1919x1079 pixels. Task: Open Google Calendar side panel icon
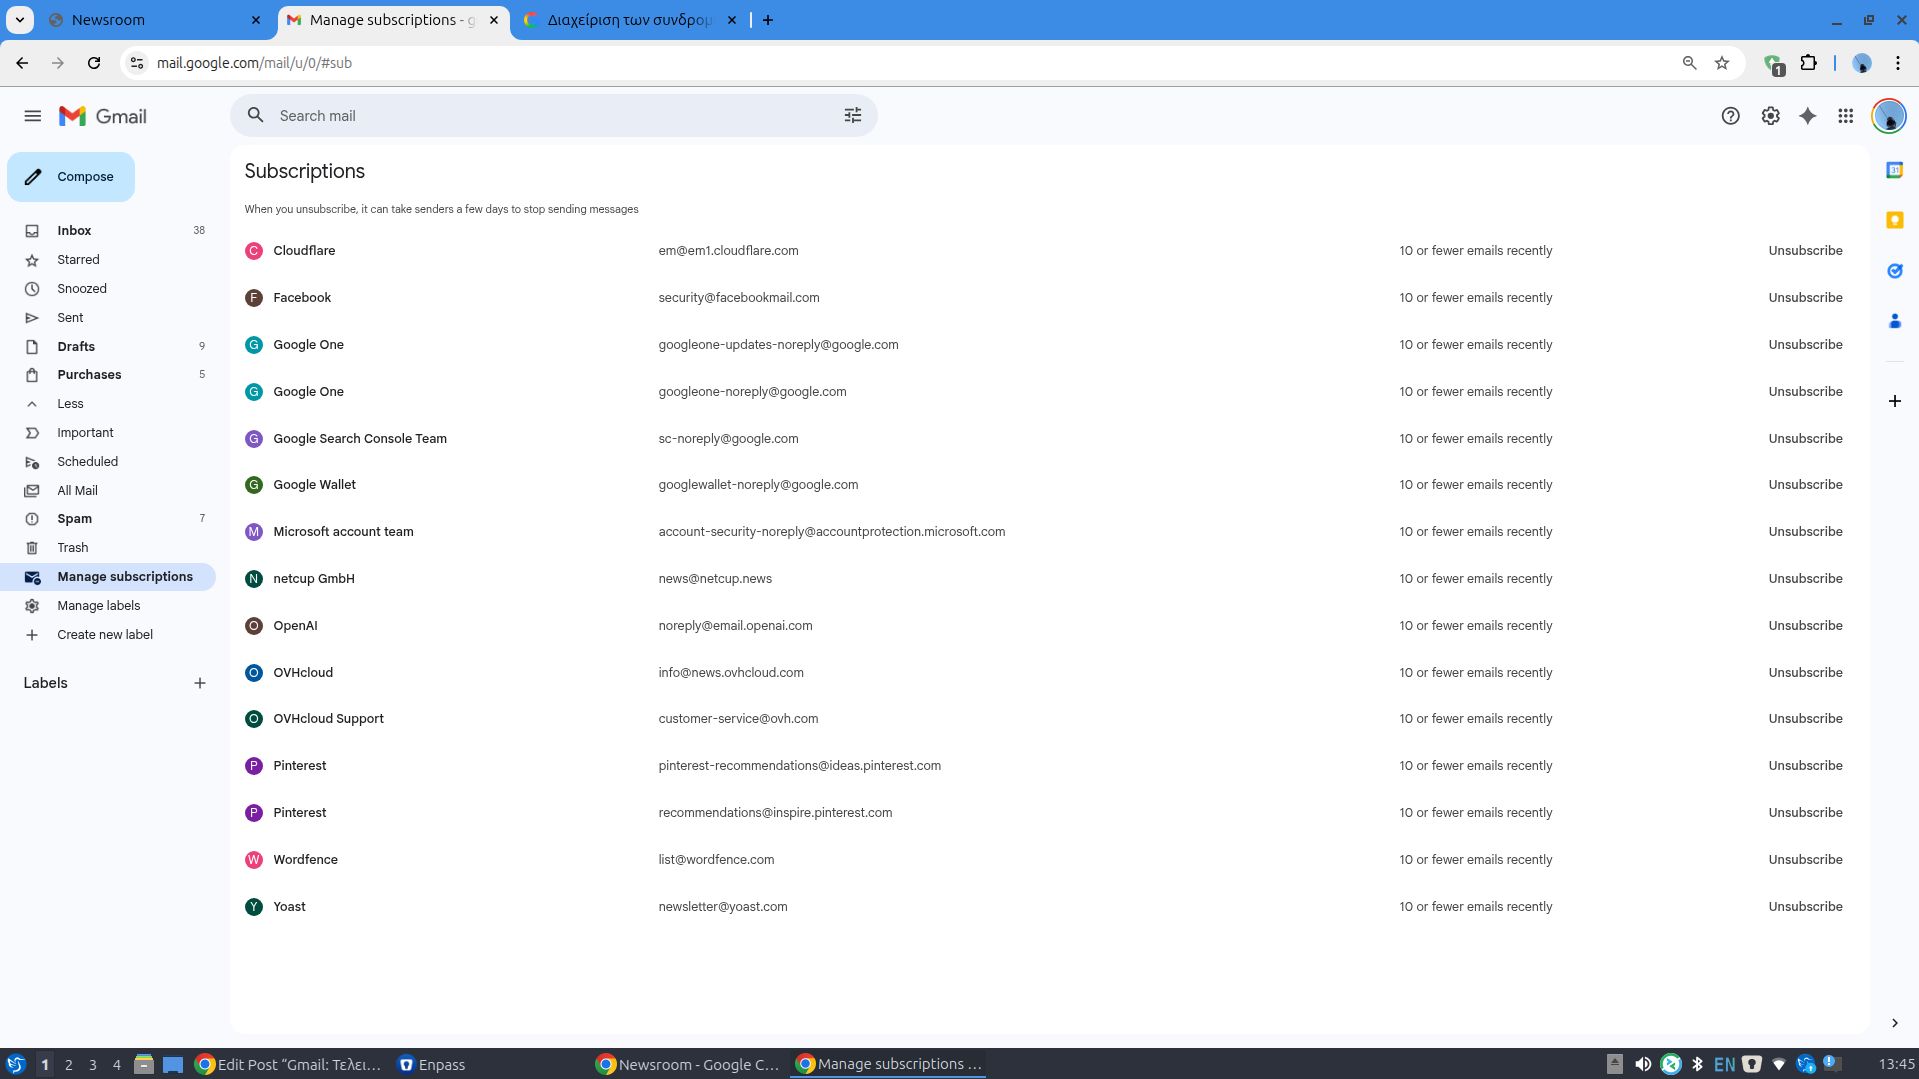click(1894, 170)
